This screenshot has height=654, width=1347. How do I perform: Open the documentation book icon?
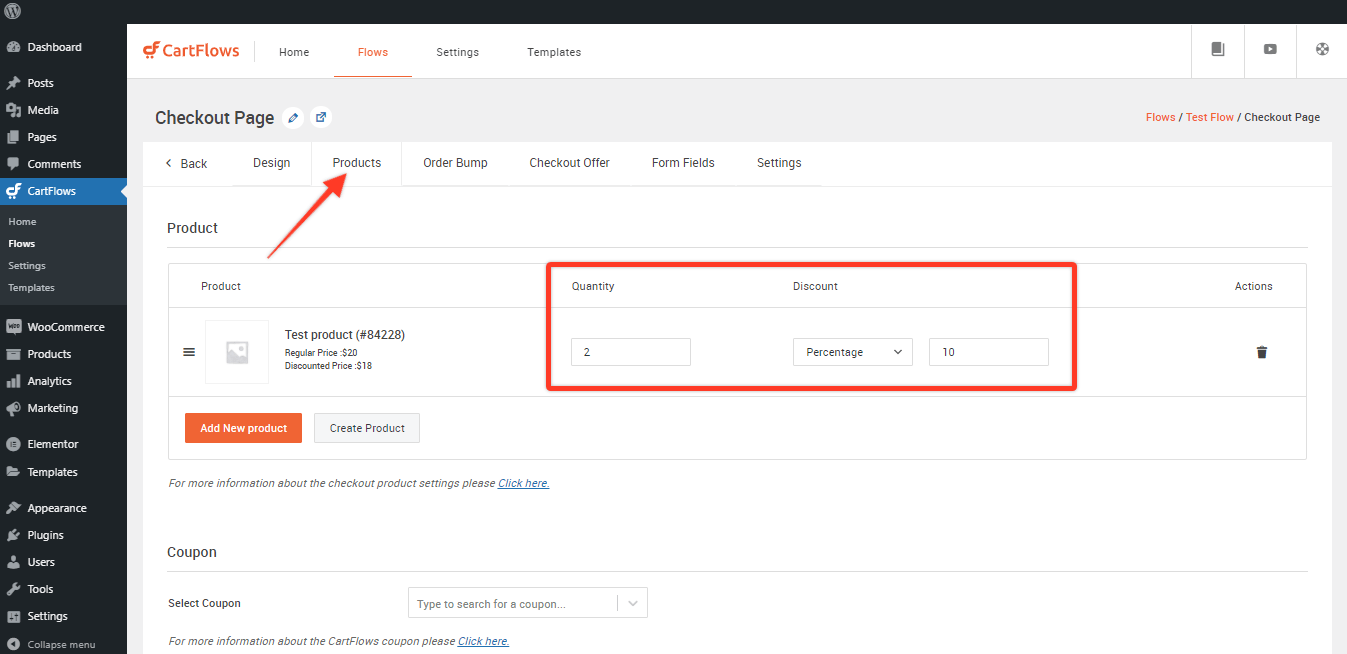tap(1217, 50)
